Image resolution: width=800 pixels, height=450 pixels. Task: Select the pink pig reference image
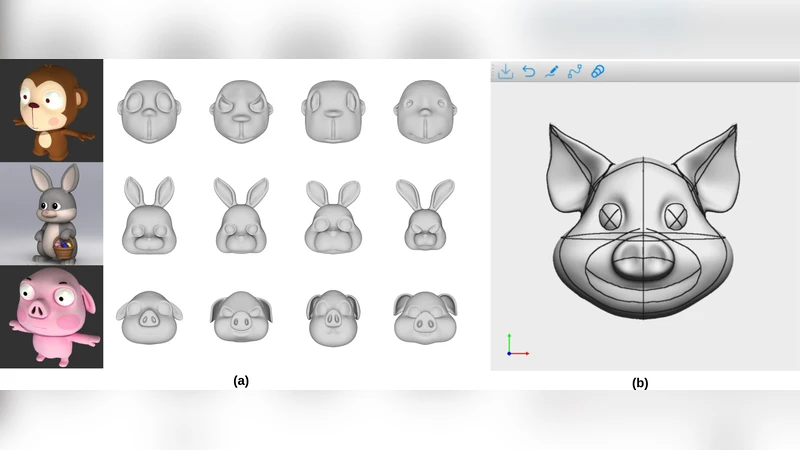pyautogui.click(x=52, y=316)
